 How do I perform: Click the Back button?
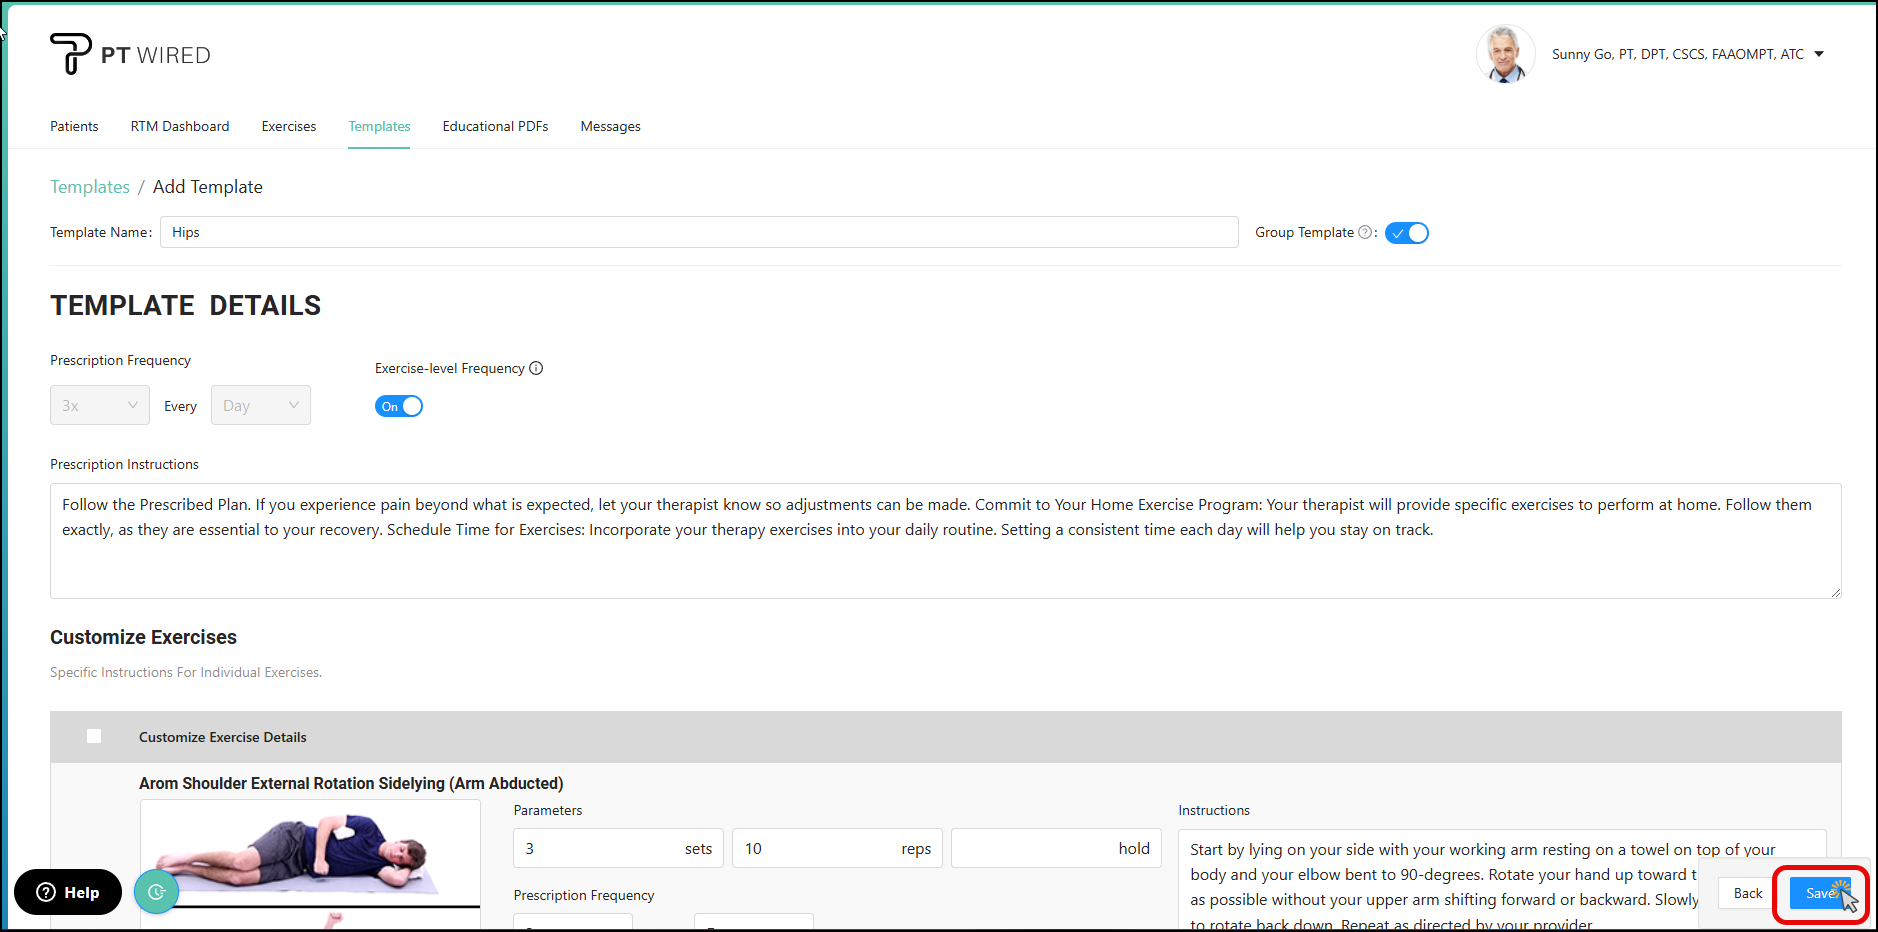[x=1747, y=893]
